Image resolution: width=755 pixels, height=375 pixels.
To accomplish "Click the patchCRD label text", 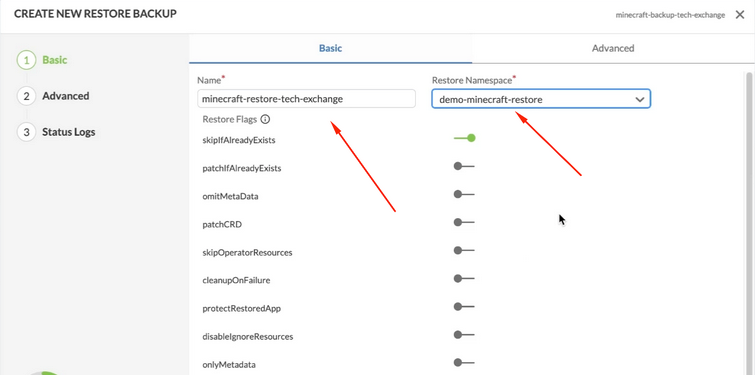I will click(222, 224).
